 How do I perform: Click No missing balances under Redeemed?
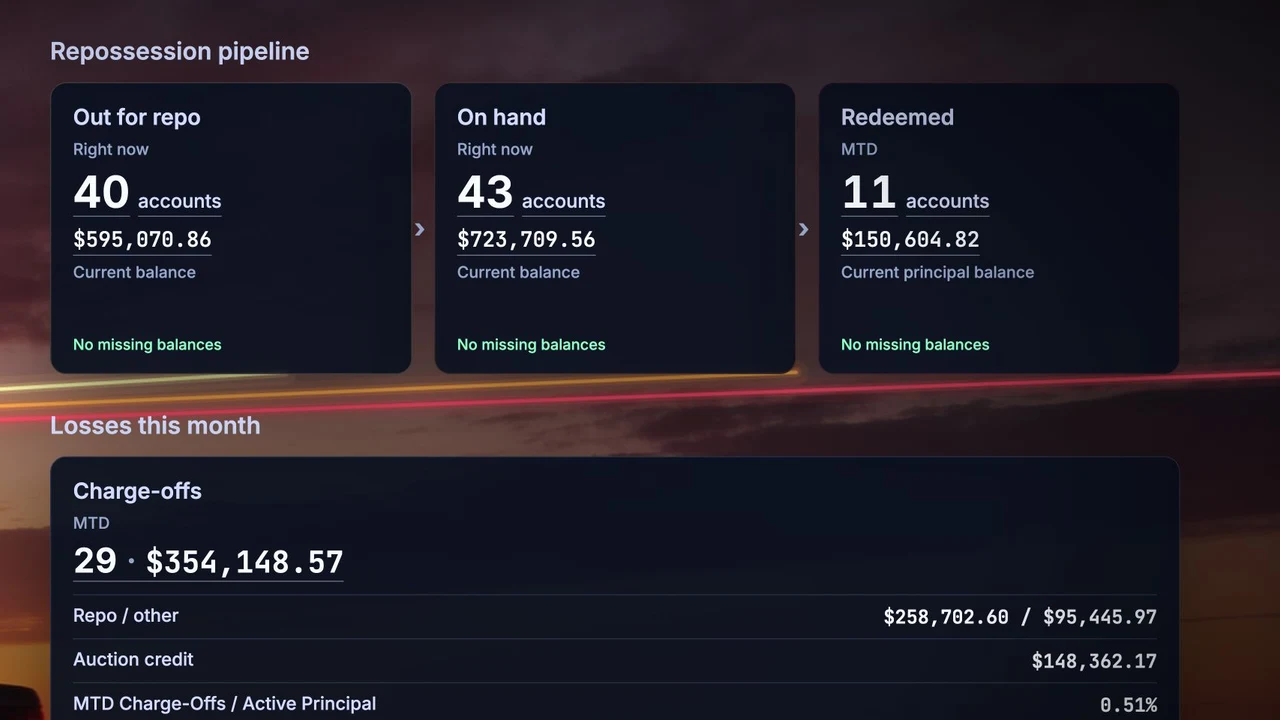[x=915, y=345]
